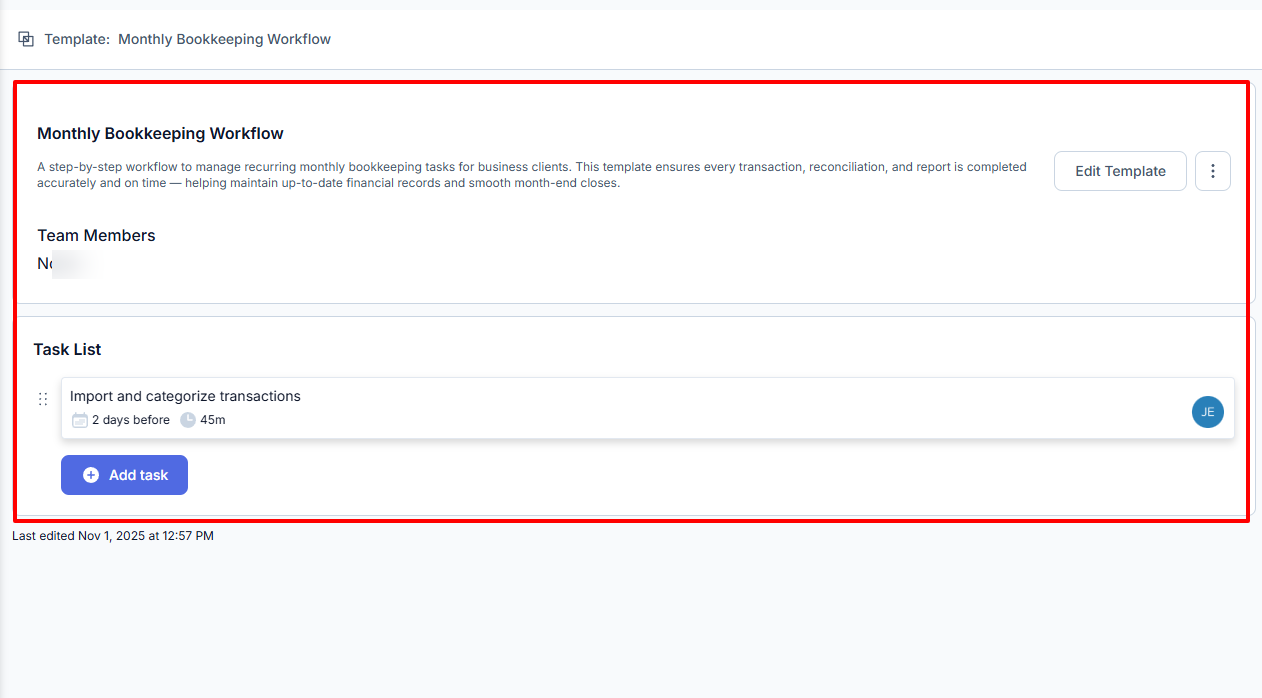Click the 2 days before due date label

click(x=131, y=420)
